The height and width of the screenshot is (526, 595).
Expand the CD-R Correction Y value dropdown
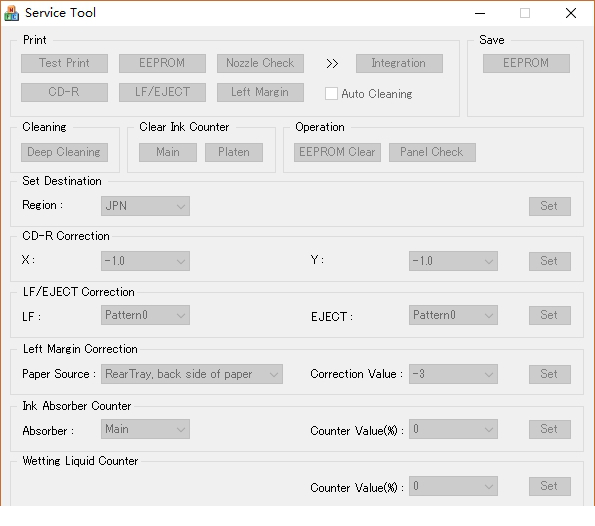tap(453, 261)
